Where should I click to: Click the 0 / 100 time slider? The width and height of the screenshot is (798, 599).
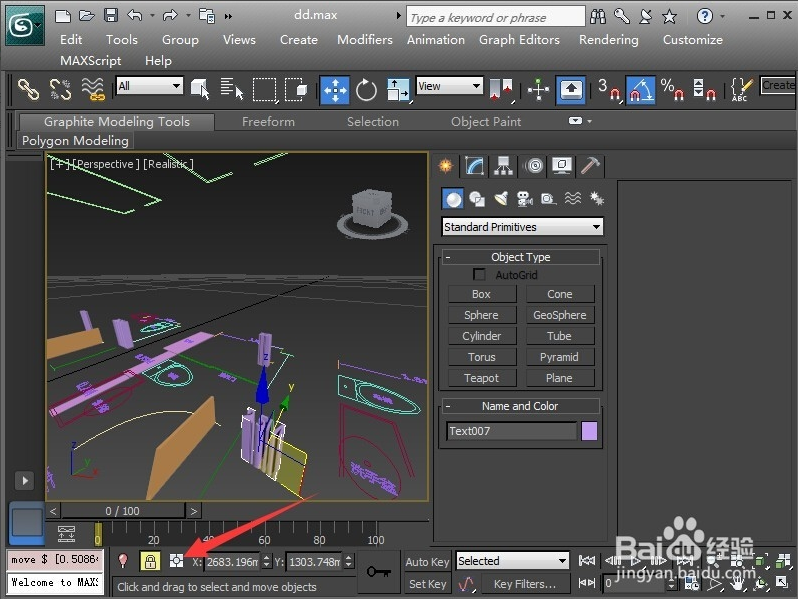123,510
